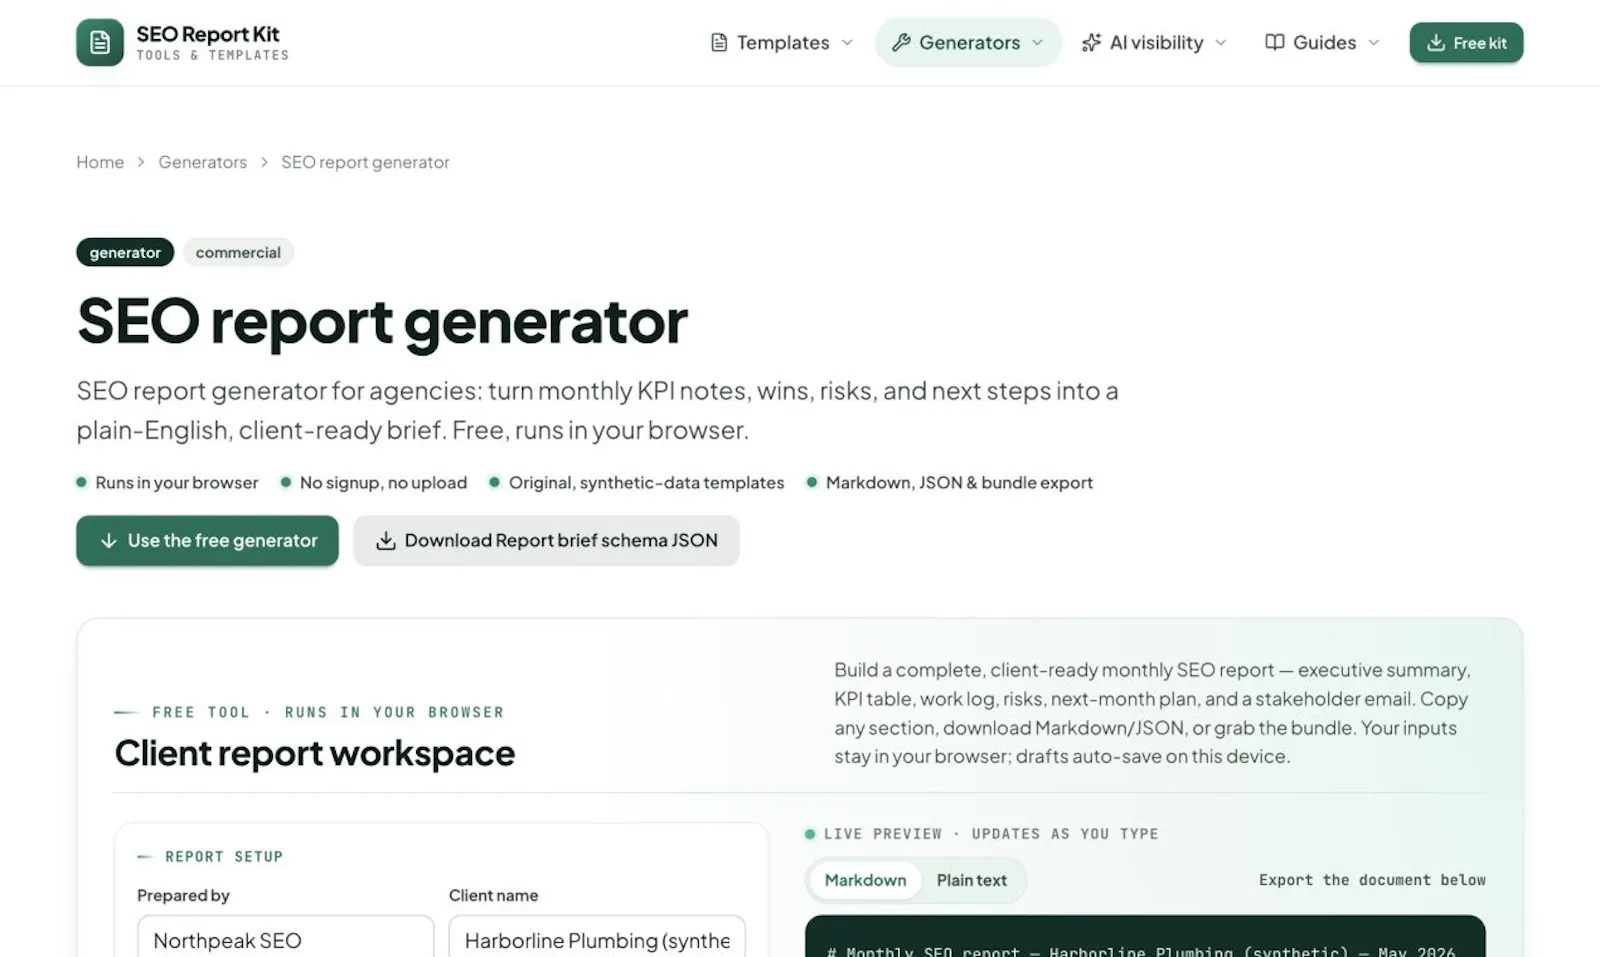Viewport: 1600px width, 957px height.
Task: Focus the Client name input field
Action: (x=597, y=937)
